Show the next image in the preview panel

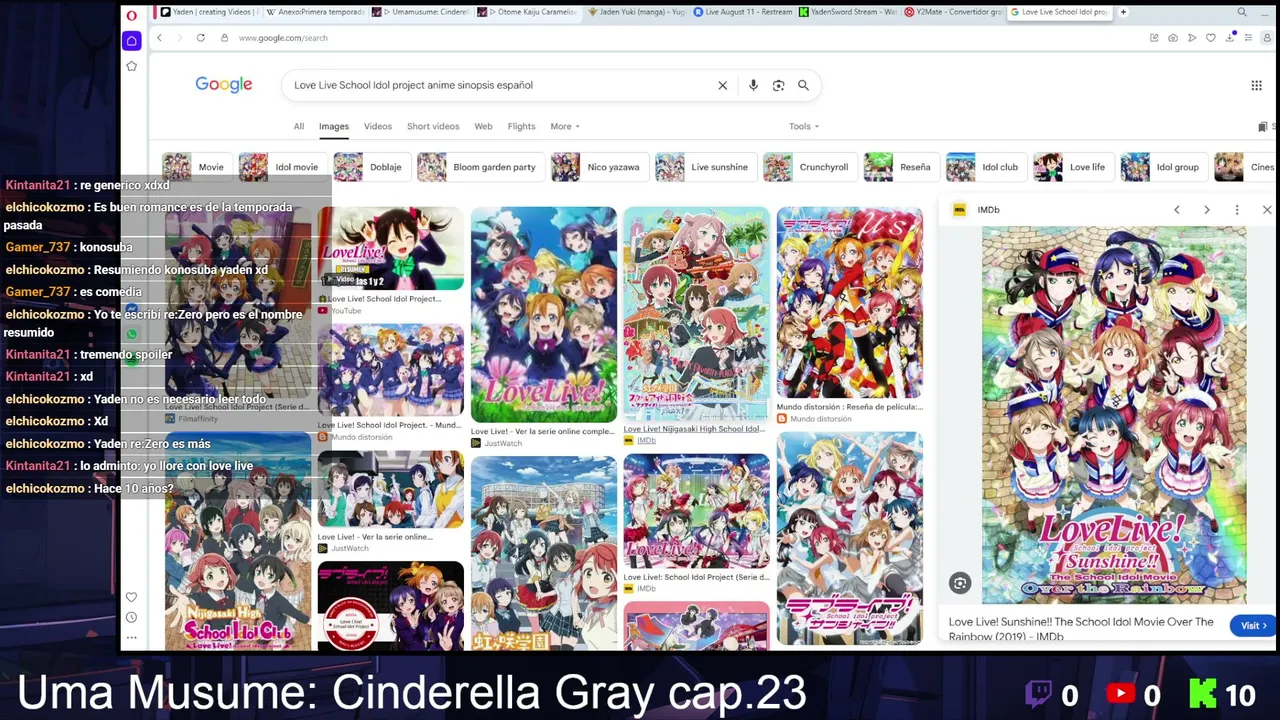[x=1207, y=210]
